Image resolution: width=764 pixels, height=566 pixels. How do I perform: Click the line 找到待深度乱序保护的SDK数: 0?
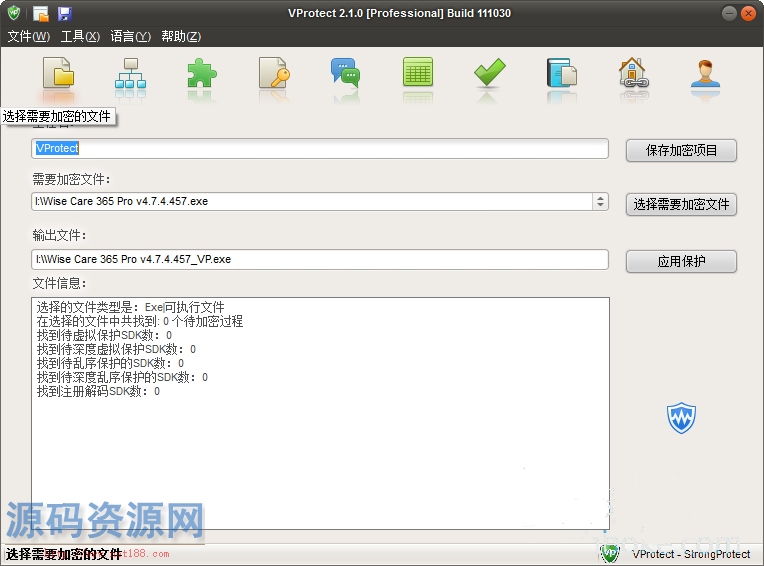(122, 377)
